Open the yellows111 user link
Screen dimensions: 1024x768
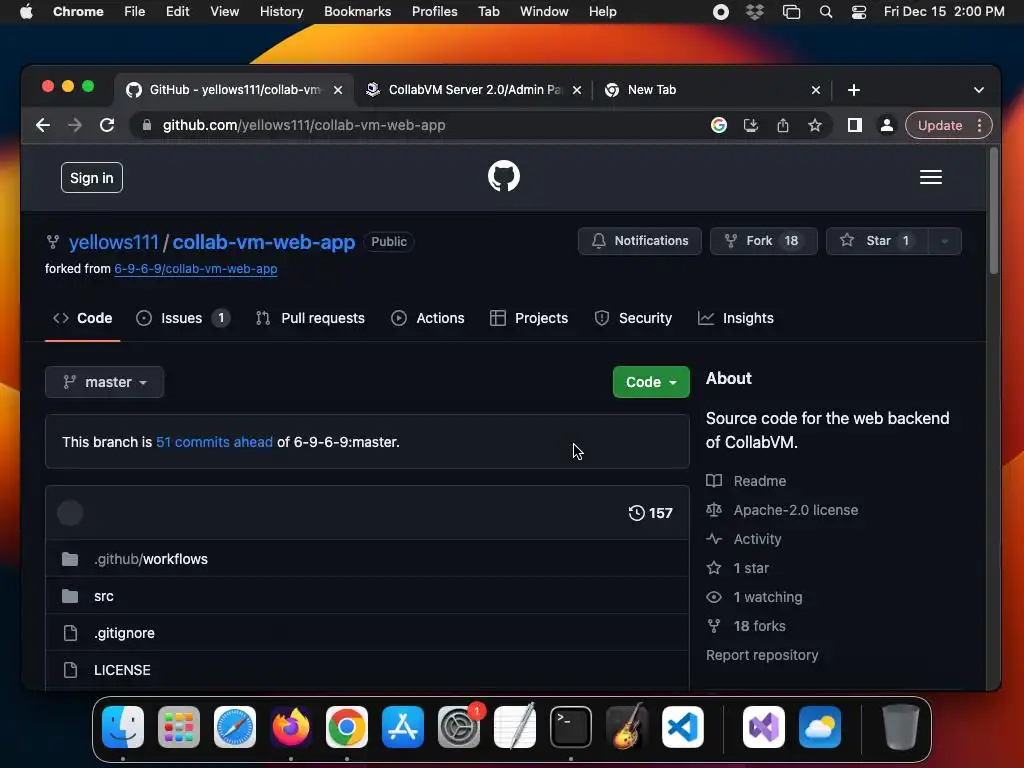tap(114, 242)
